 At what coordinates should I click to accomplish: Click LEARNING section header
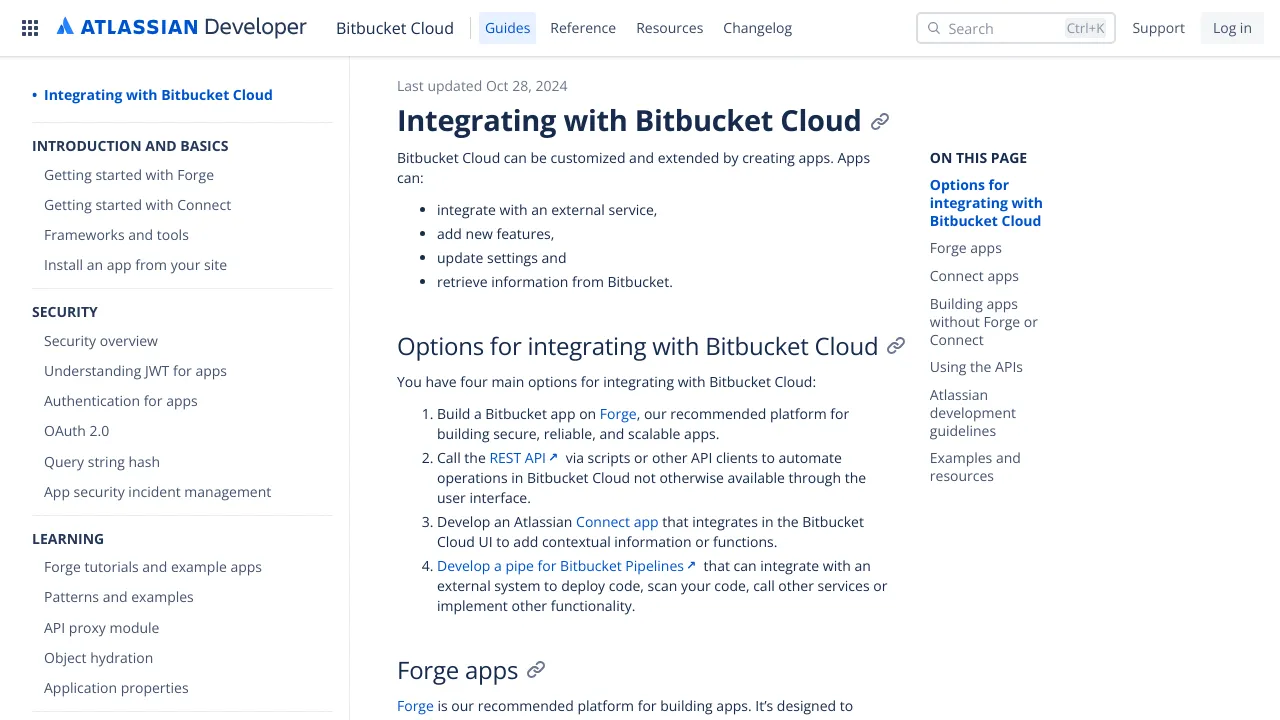pyautogui.click(x=68, y=539)
